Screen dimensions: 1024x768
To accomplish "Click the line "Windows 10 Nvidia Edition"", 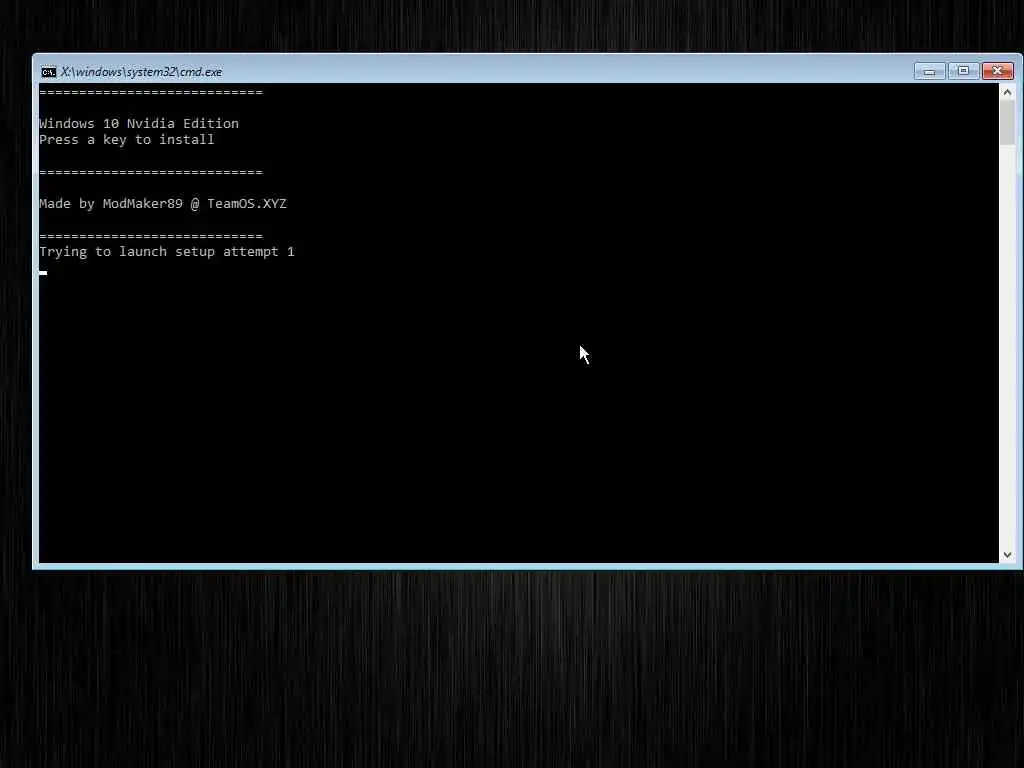I will coord(139,123).
